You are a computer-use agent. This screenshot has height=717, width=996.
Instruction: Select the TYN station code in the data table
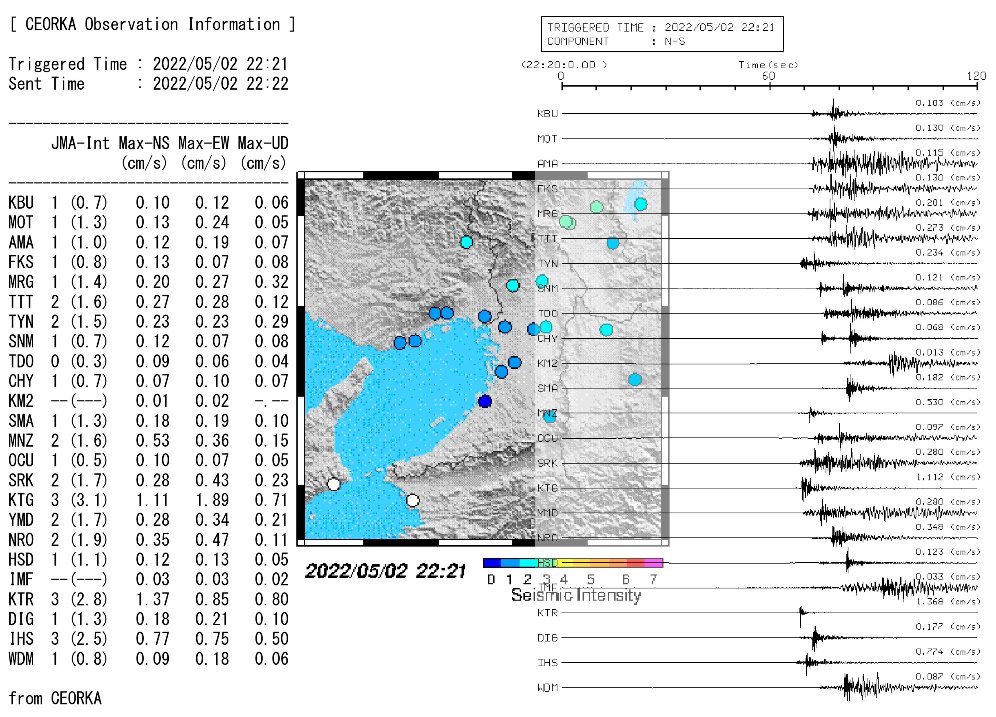(21, 321)
